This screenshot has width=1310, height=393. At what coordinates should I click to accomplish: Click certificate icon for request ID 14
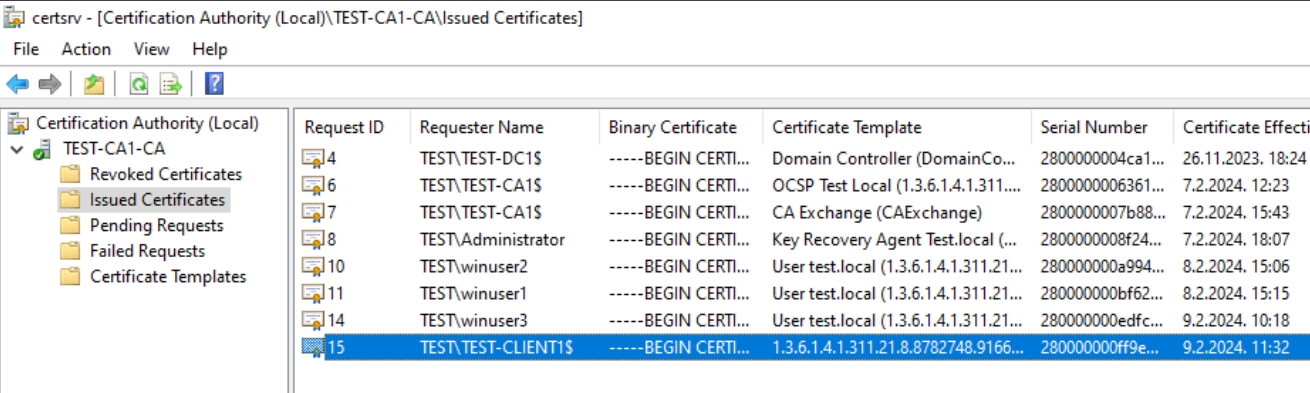(x=314, y=320)
